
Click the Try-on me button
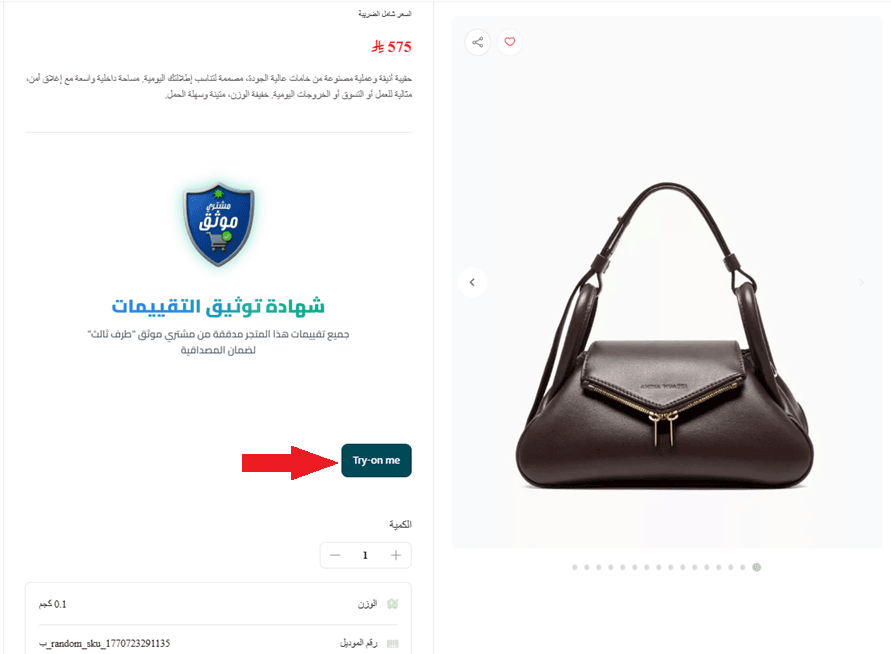coord(376,460)
